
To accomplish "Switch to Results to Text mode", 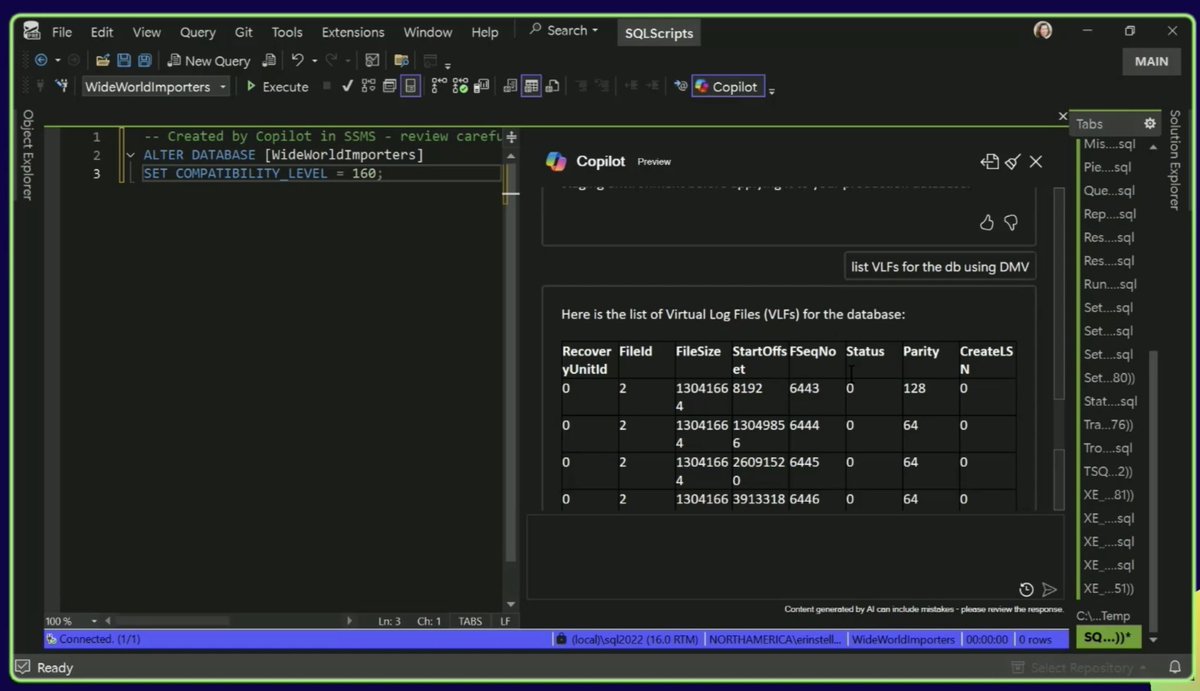I will click(x=510, y=86).
